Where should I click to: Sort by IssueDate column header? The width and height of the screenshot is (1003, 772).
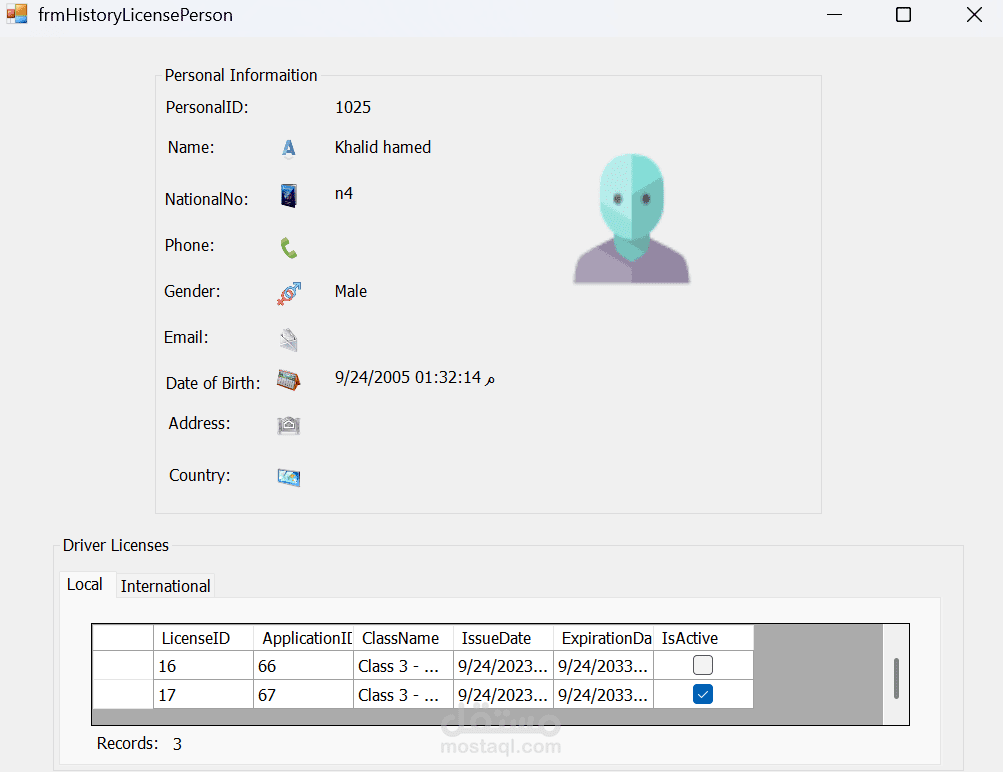point(503,638)
